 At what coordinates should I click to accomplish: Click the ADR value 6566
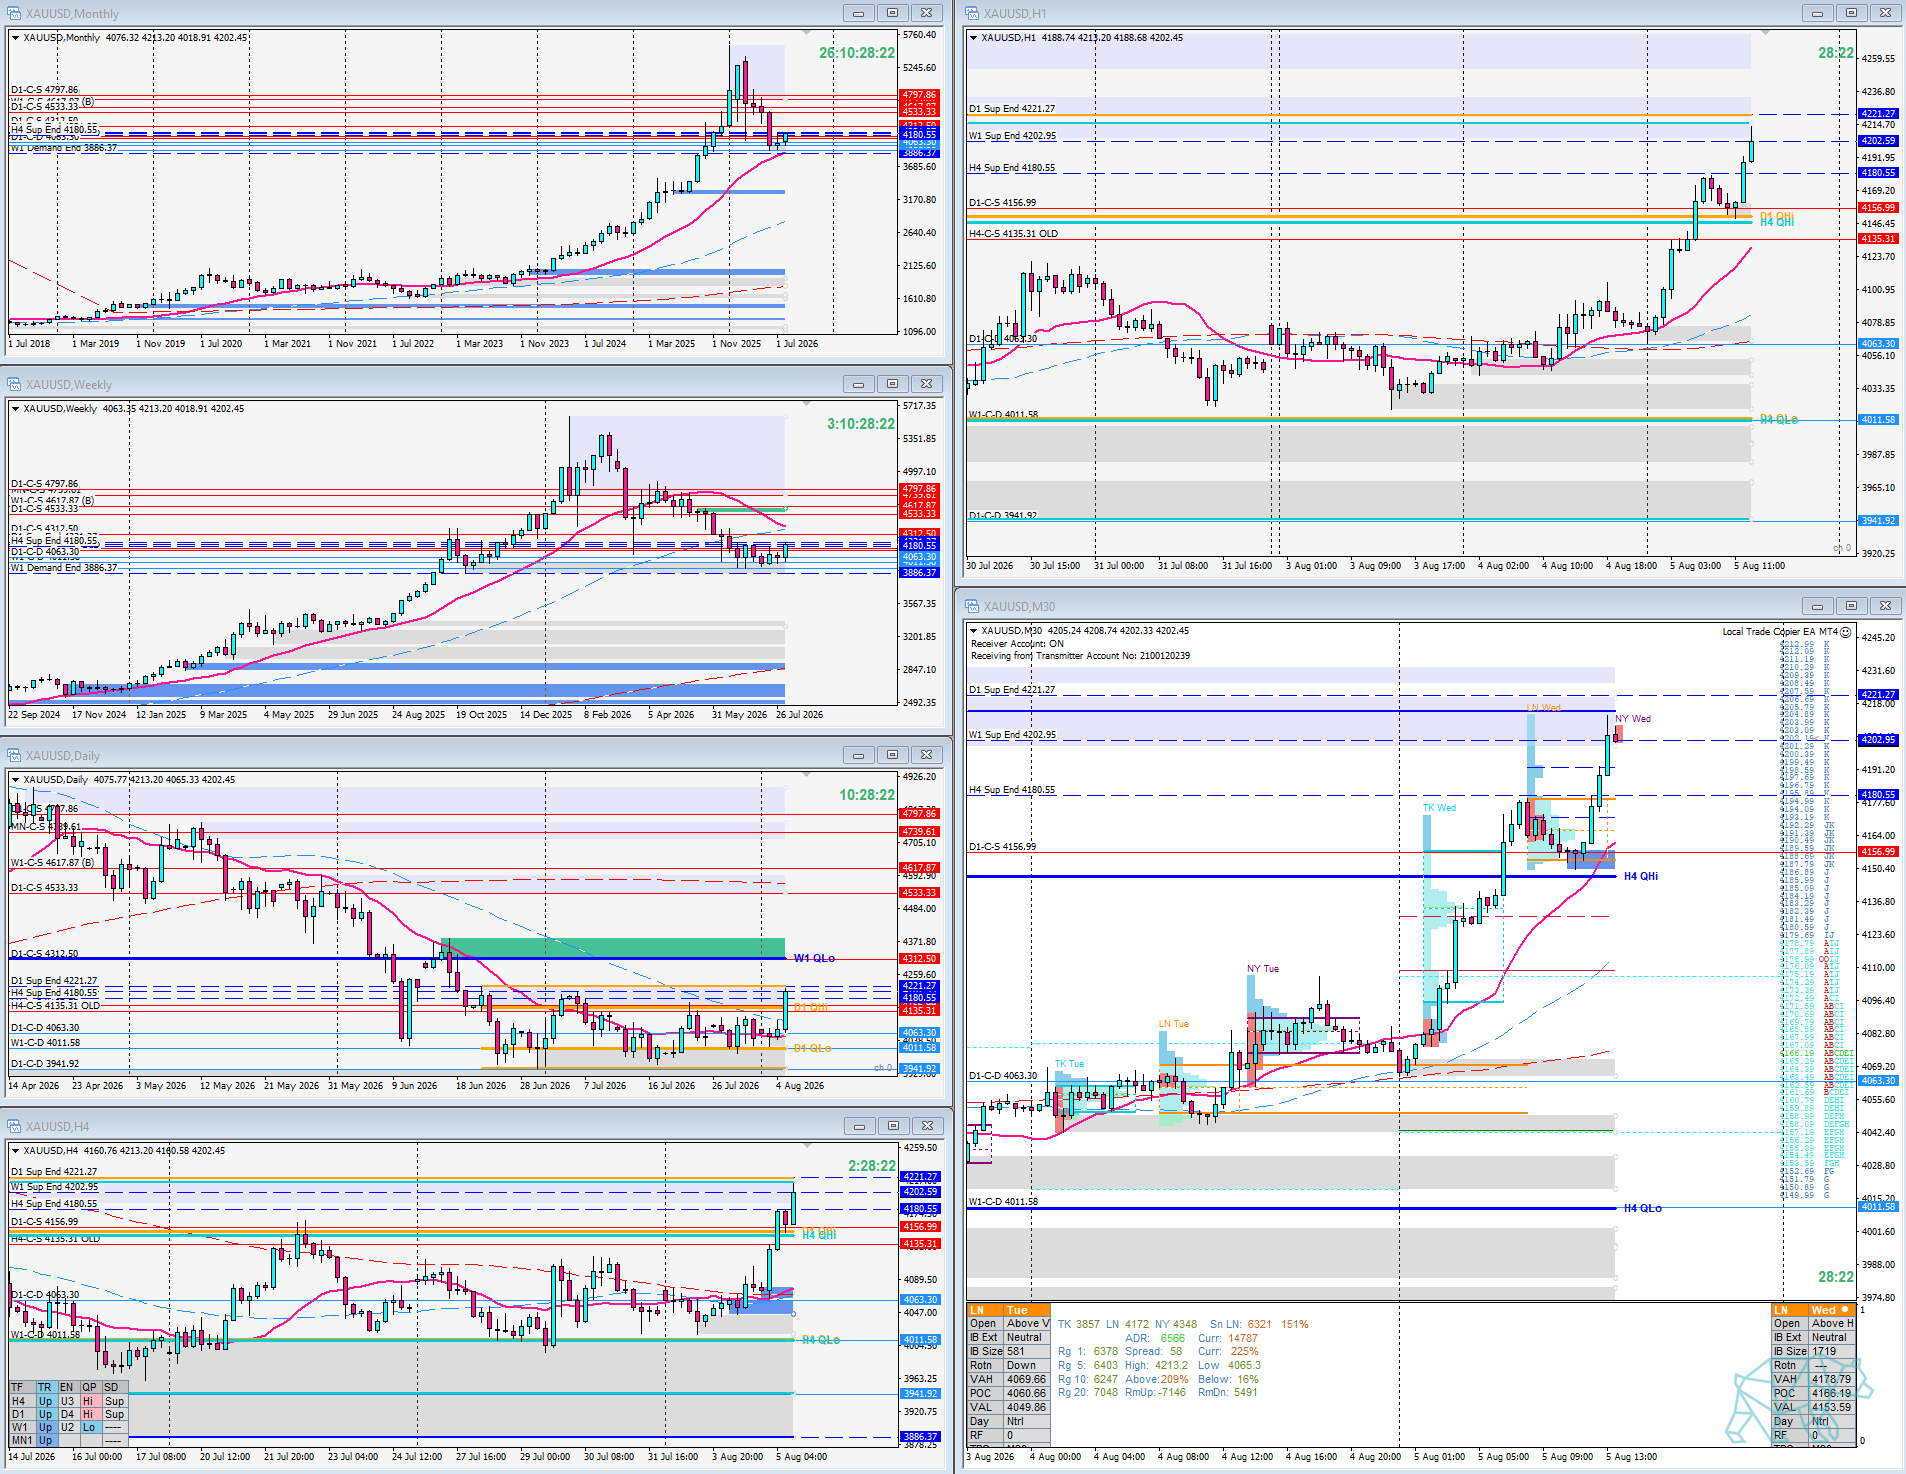pos(1172,1338)
